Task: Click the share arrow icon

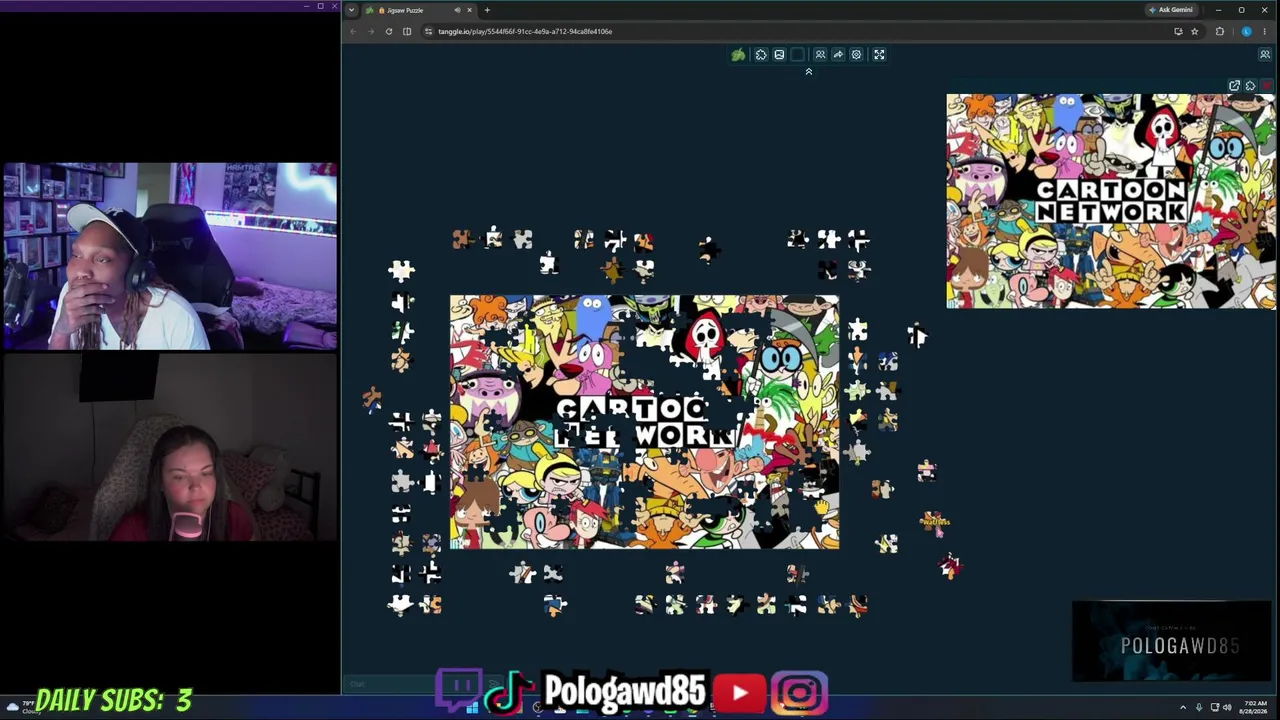Action: pos(838,55)
